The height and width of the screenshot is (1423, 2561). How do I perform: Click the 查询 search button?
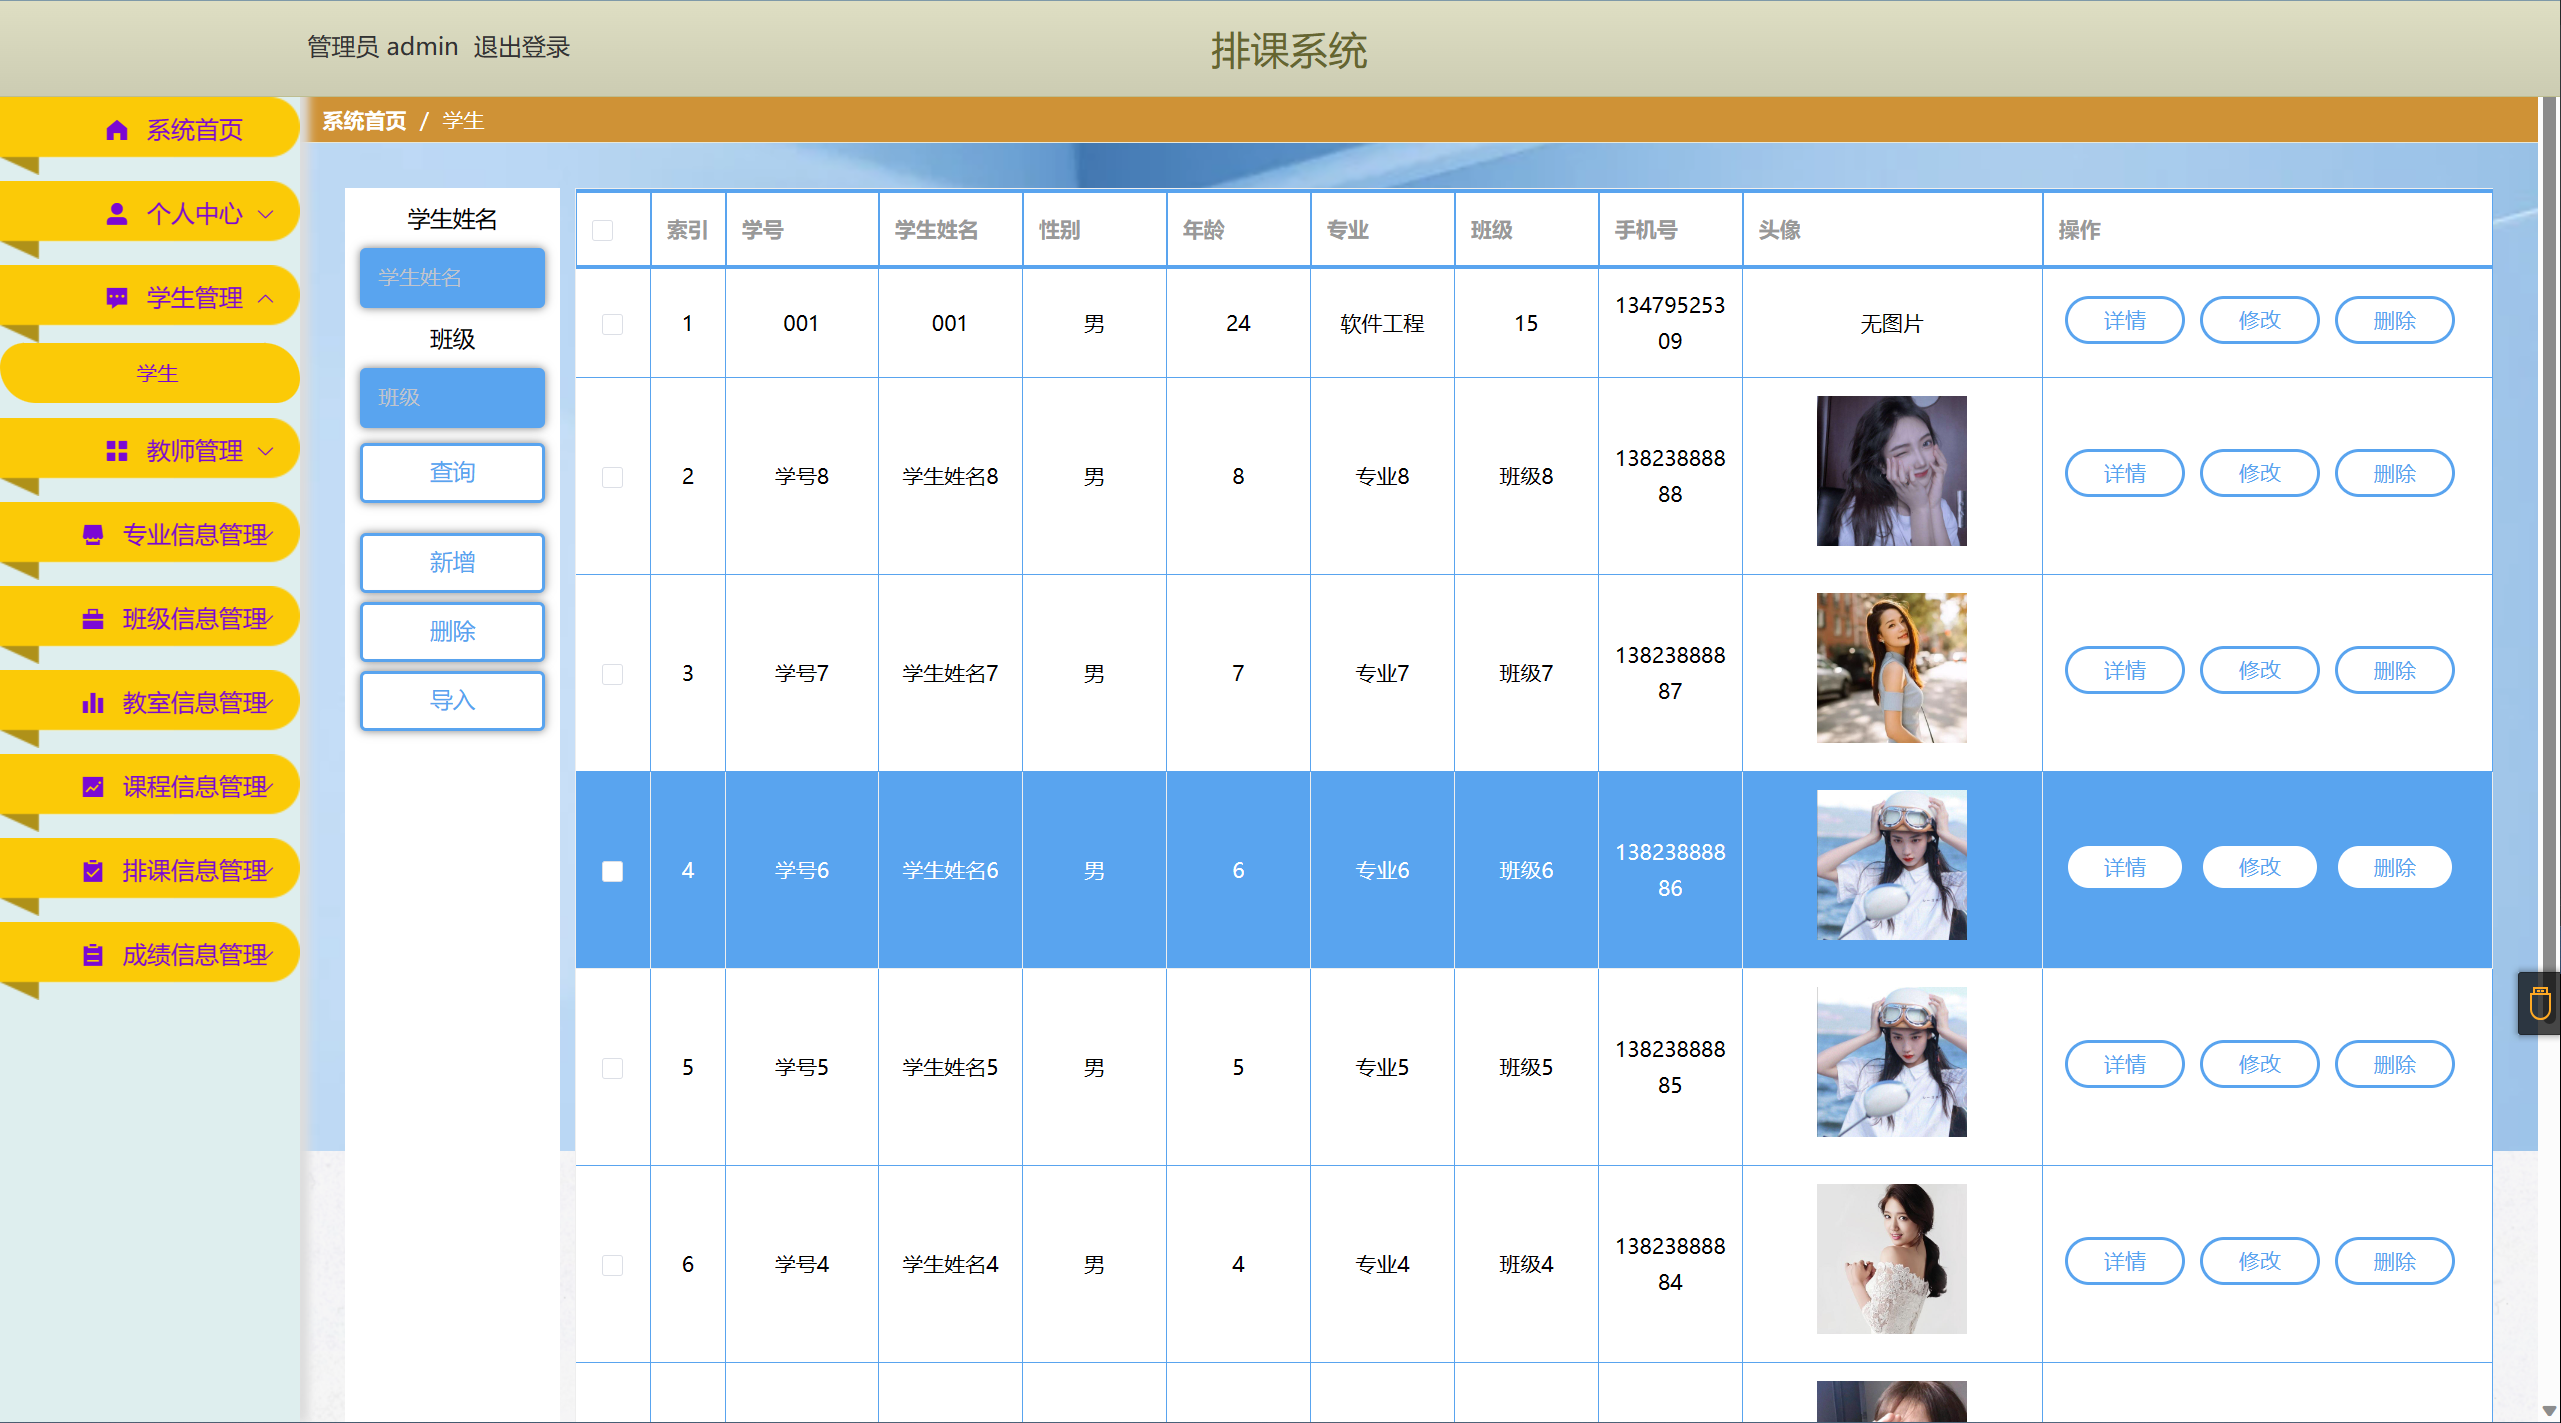(452, 473)
